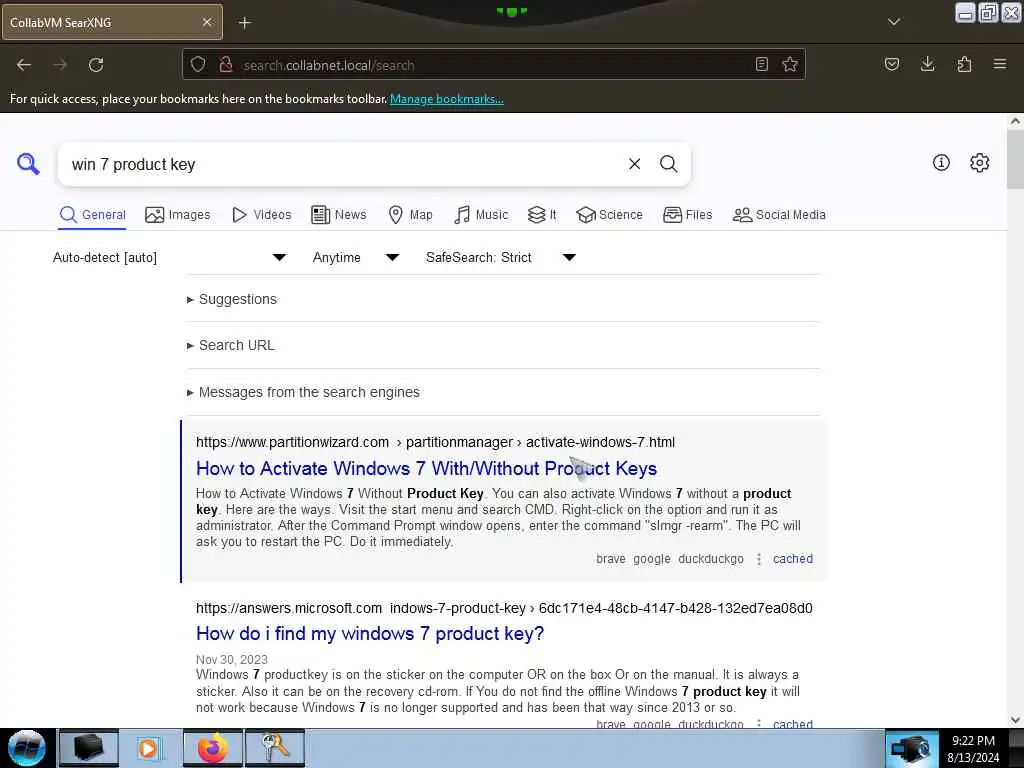Click Firefox icon in the taskbar
Image resolution: width=1024 pixels, height=768 pixels.
[212, 748]
